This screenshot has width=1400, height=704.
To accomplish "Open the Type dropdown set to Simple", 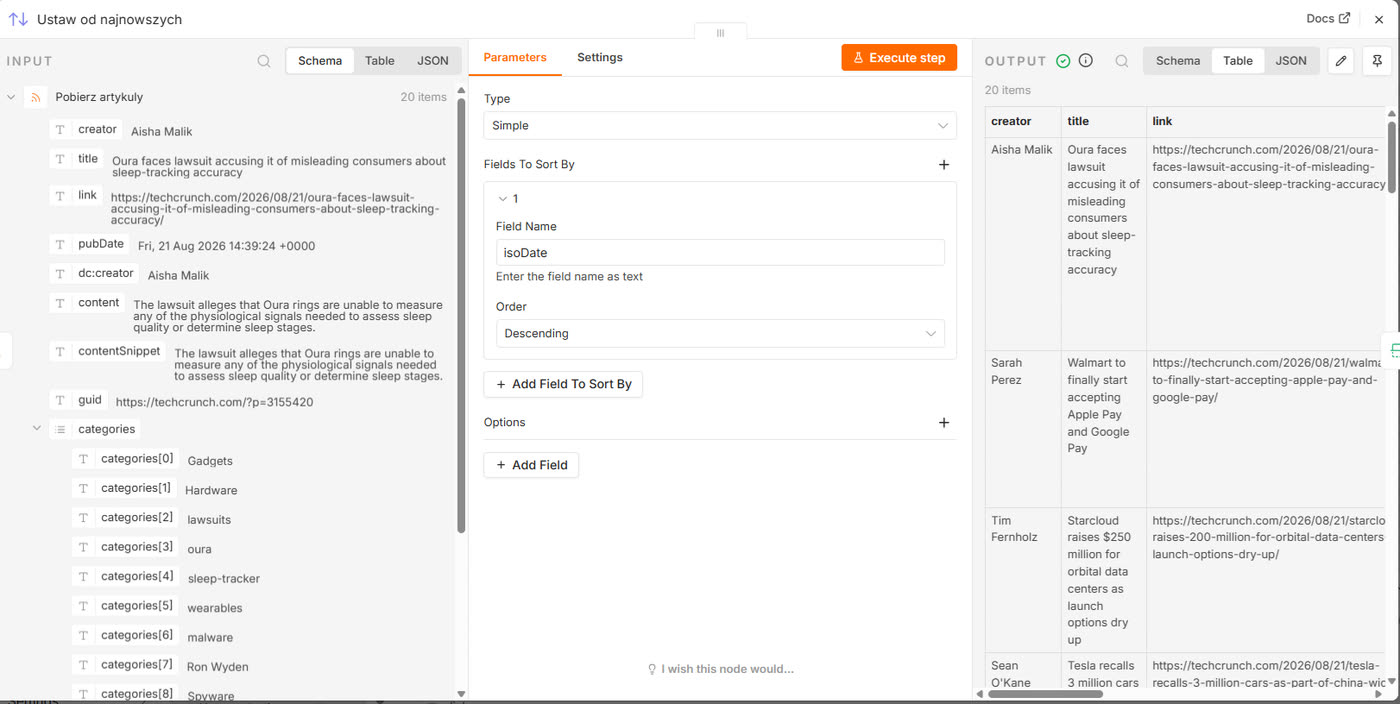I will pos(720,125).
